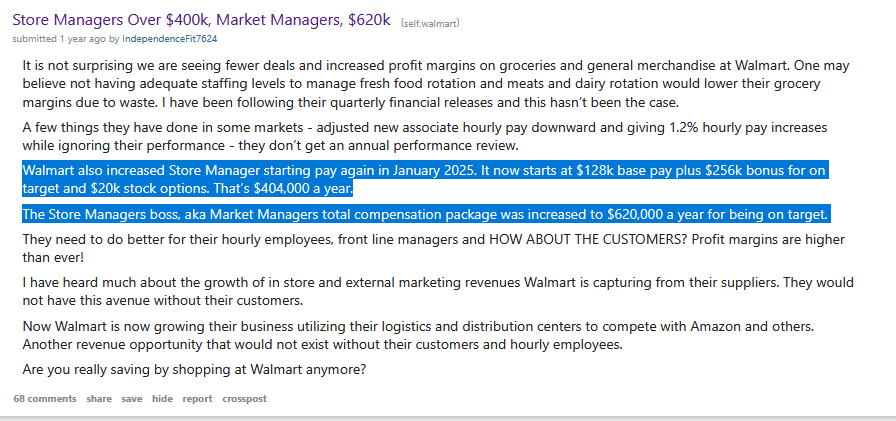Crosspost this post using the crosspost link
Screen dimensions: 896x421
click(x=245, y=399)
